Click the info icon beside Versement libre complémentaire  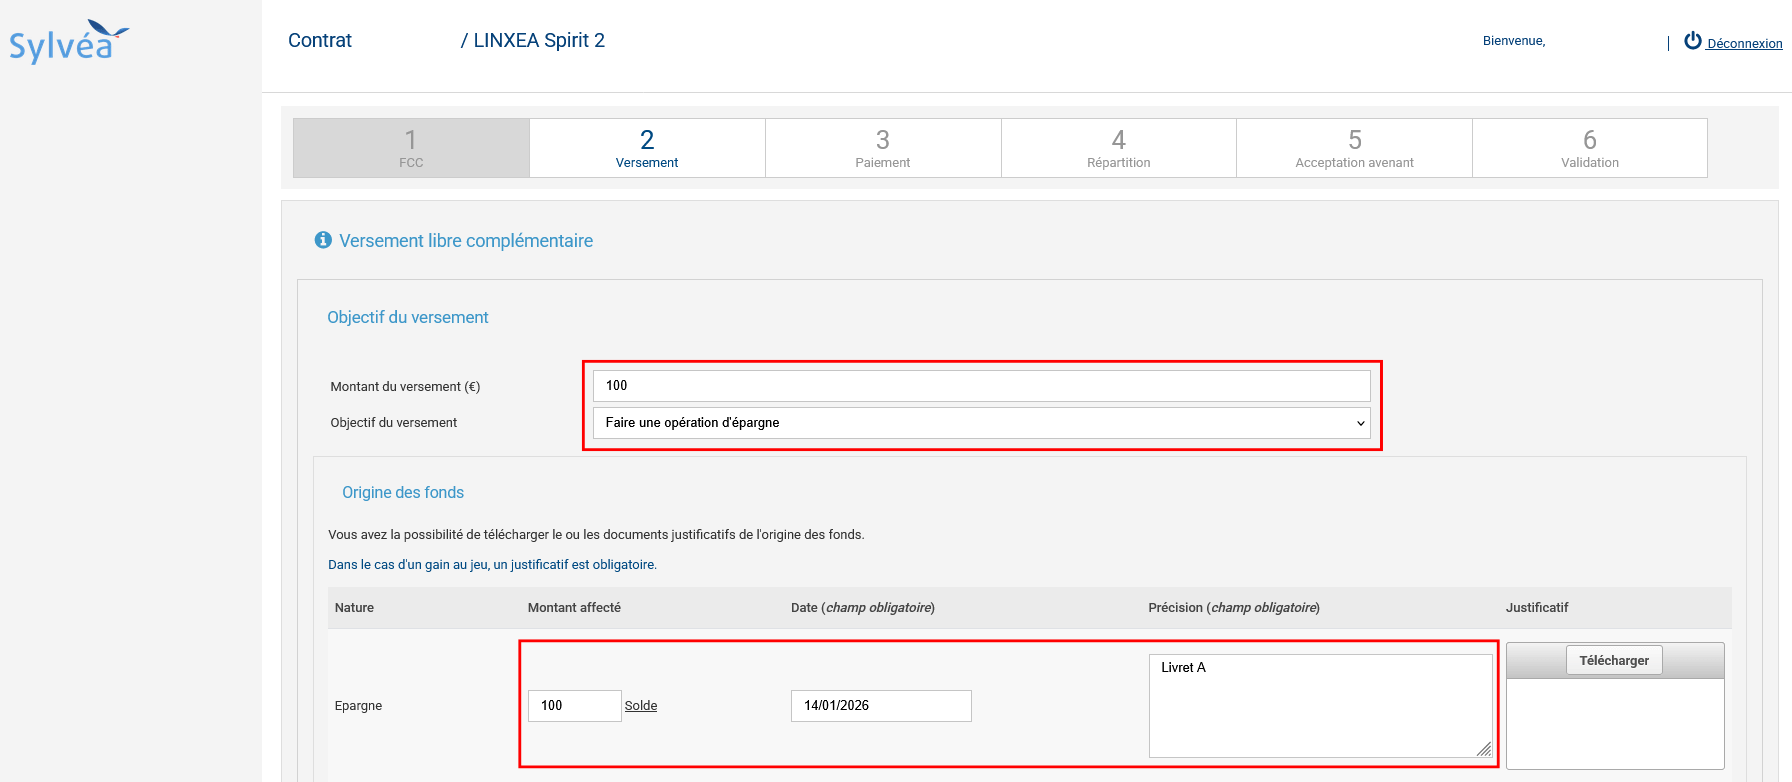coord(323,240)
